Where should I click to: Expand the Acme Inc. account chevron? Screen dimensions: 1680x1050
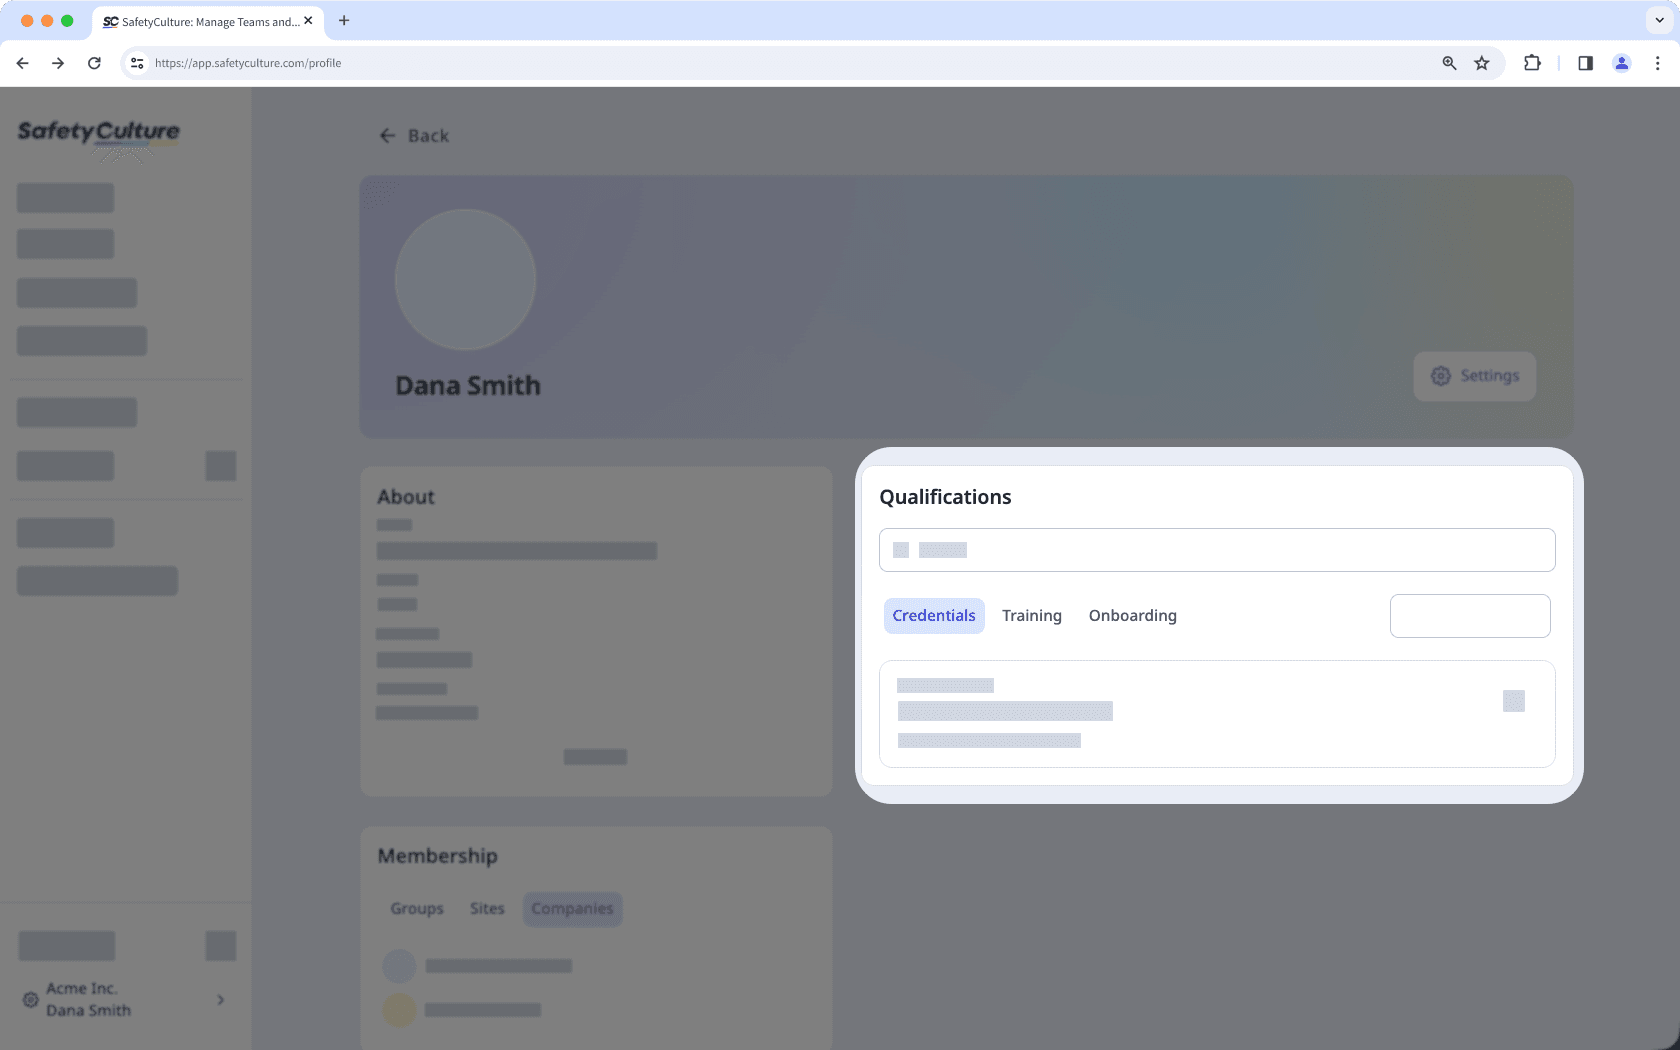coord(220,1000)
